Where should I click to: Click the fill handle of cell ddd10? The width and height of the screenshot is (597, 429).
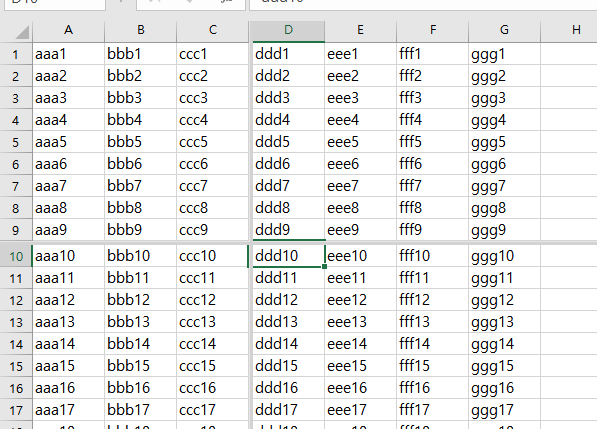point(324,266)
